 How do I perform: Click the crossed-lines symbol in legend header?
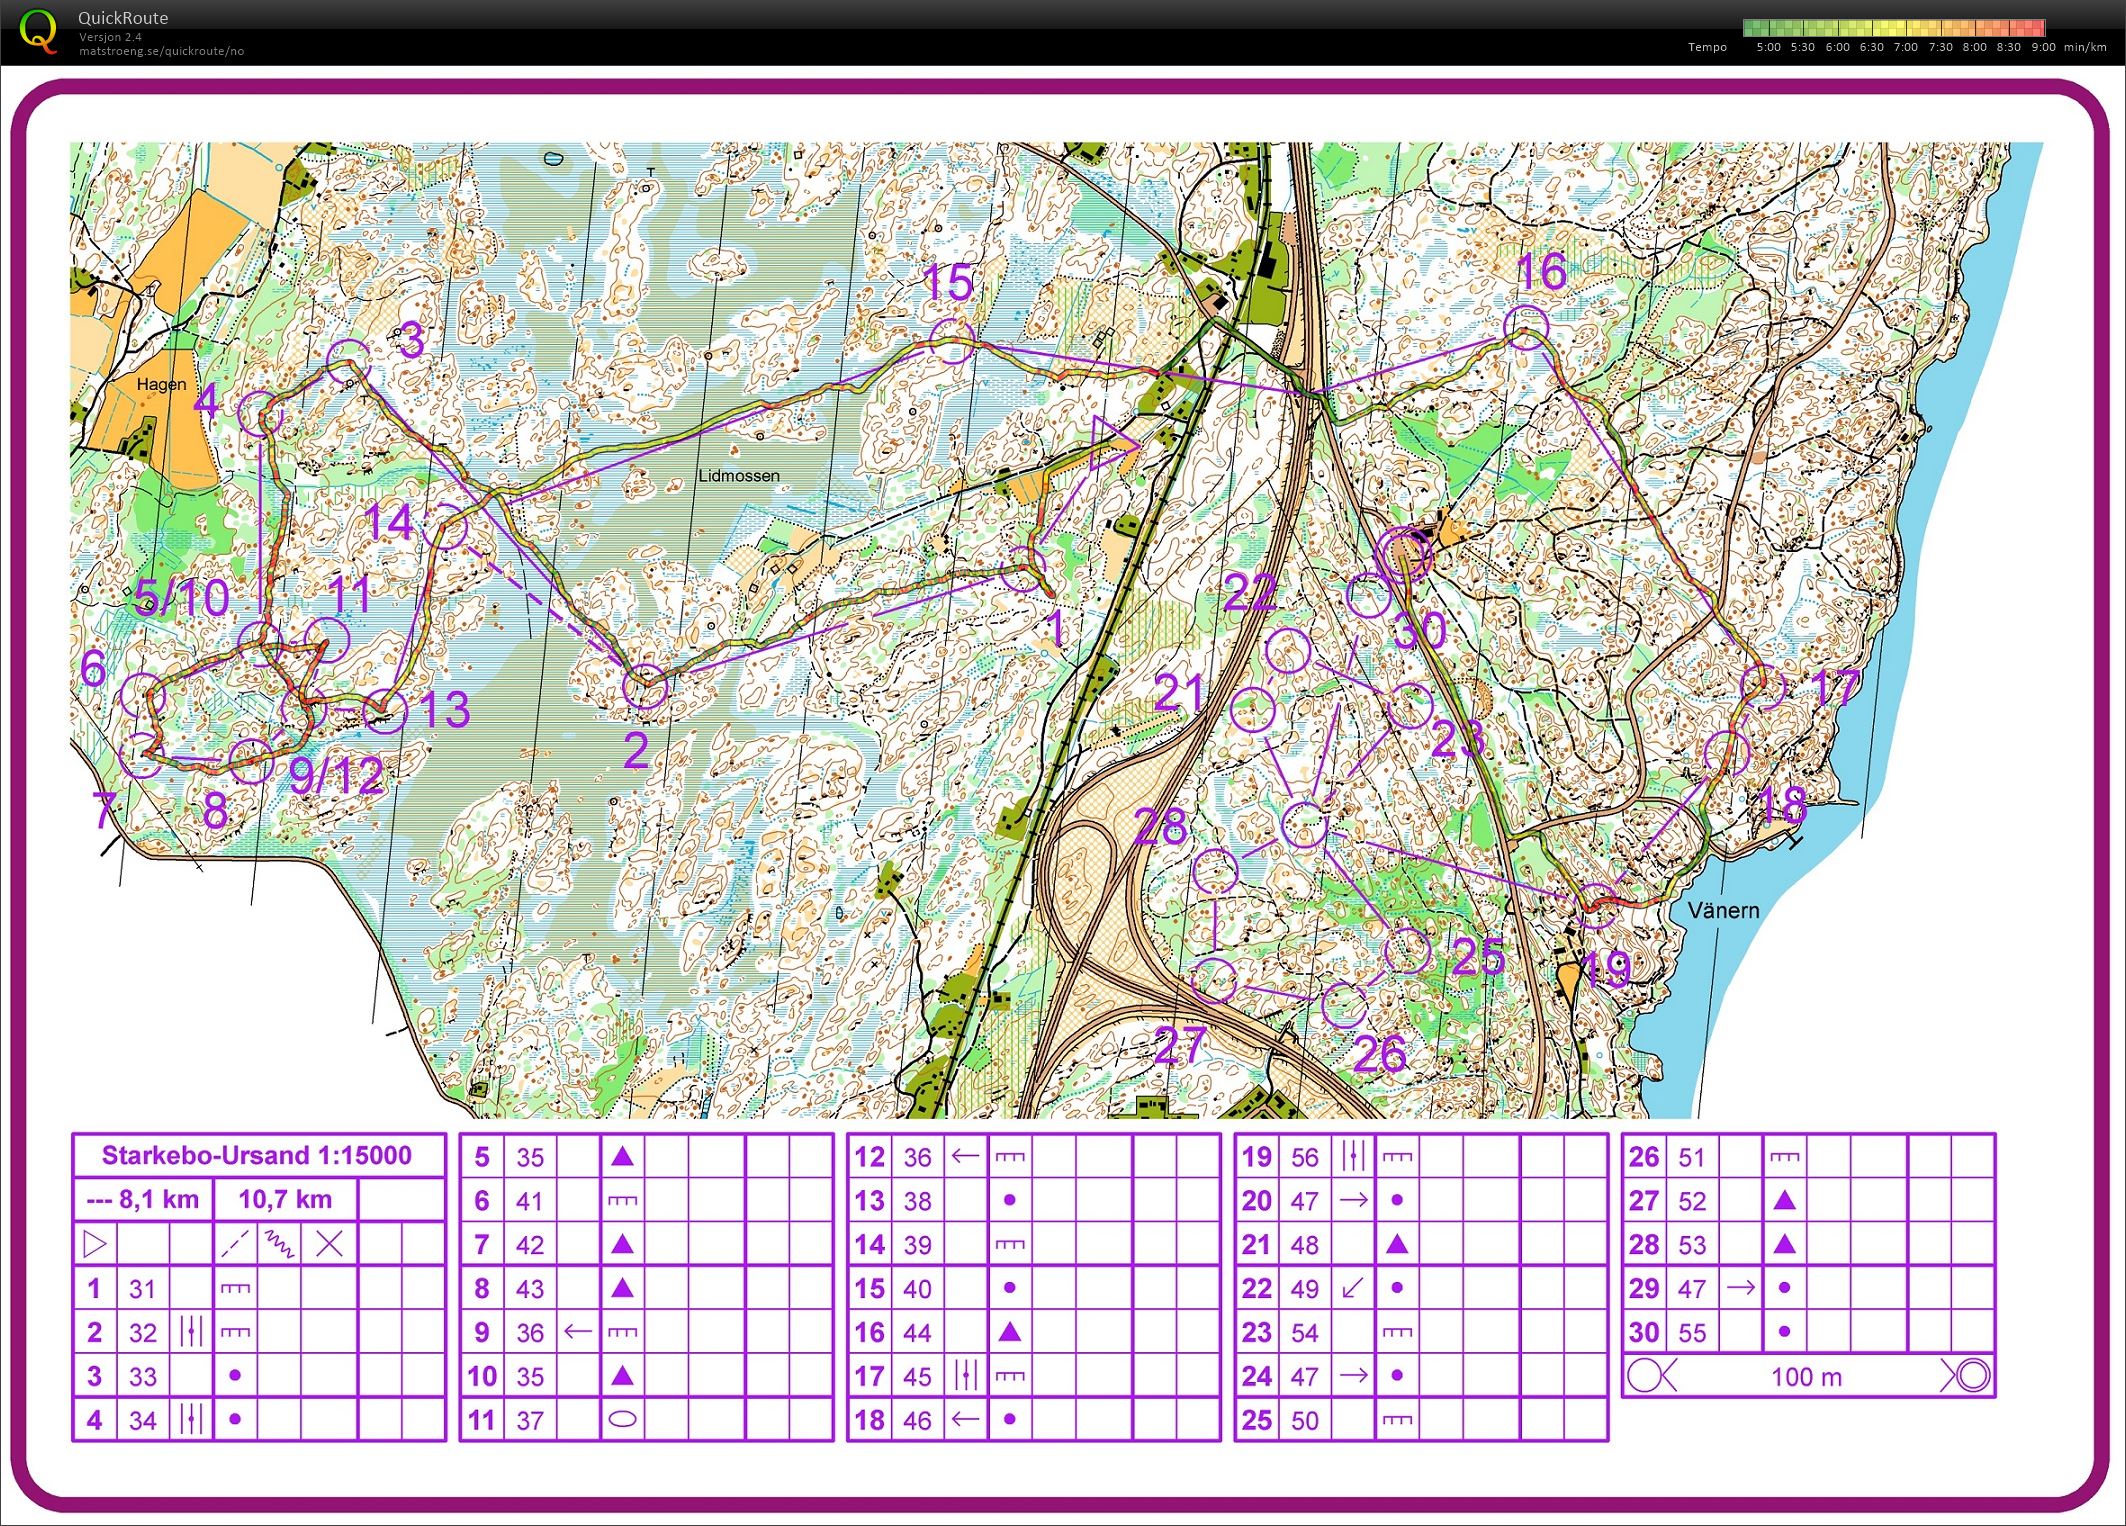329,1243
